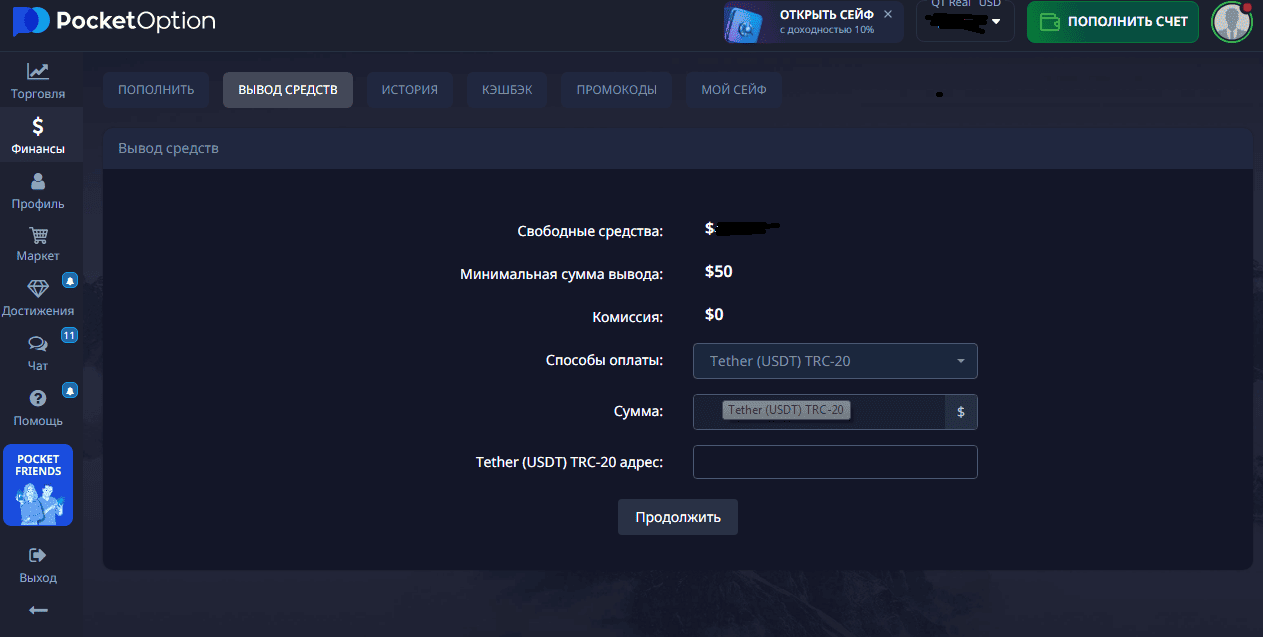Open the ИСТОРИЯ tab
This screenshot has width=1263, height=637.
(409, 90)
